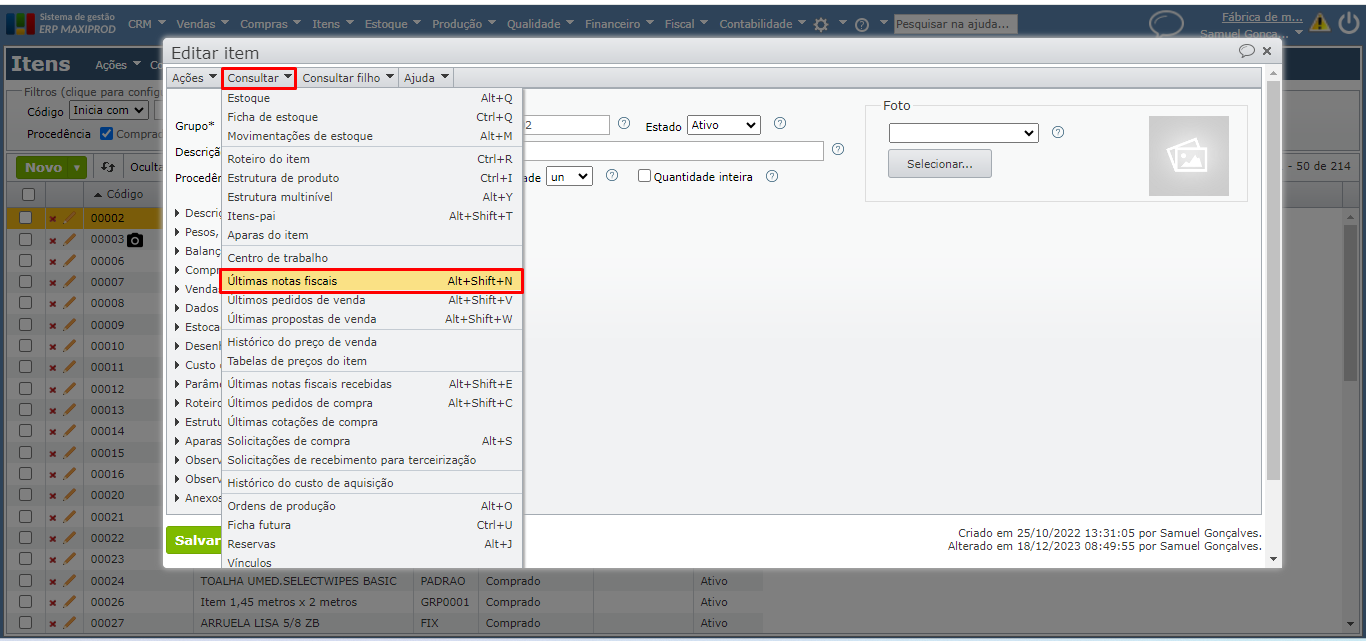
Task: Click the dialog scrollbar down arrow
Action: (1273, 560)
